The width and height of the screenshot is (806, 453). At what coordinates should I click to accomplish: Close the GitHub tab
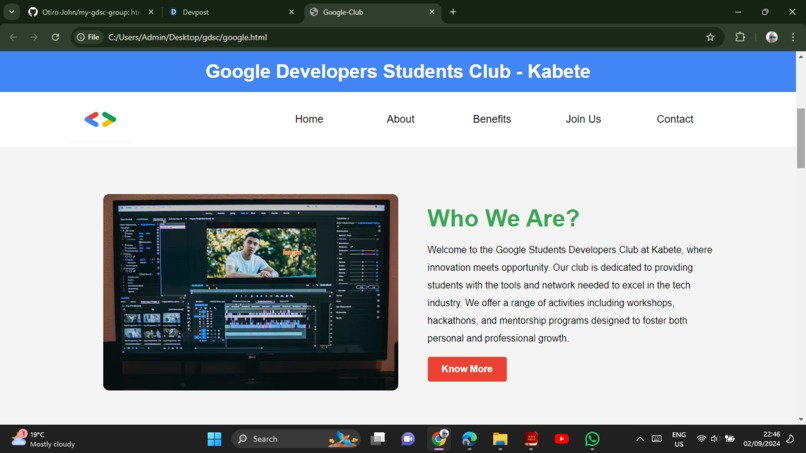[x=151, y=12]
